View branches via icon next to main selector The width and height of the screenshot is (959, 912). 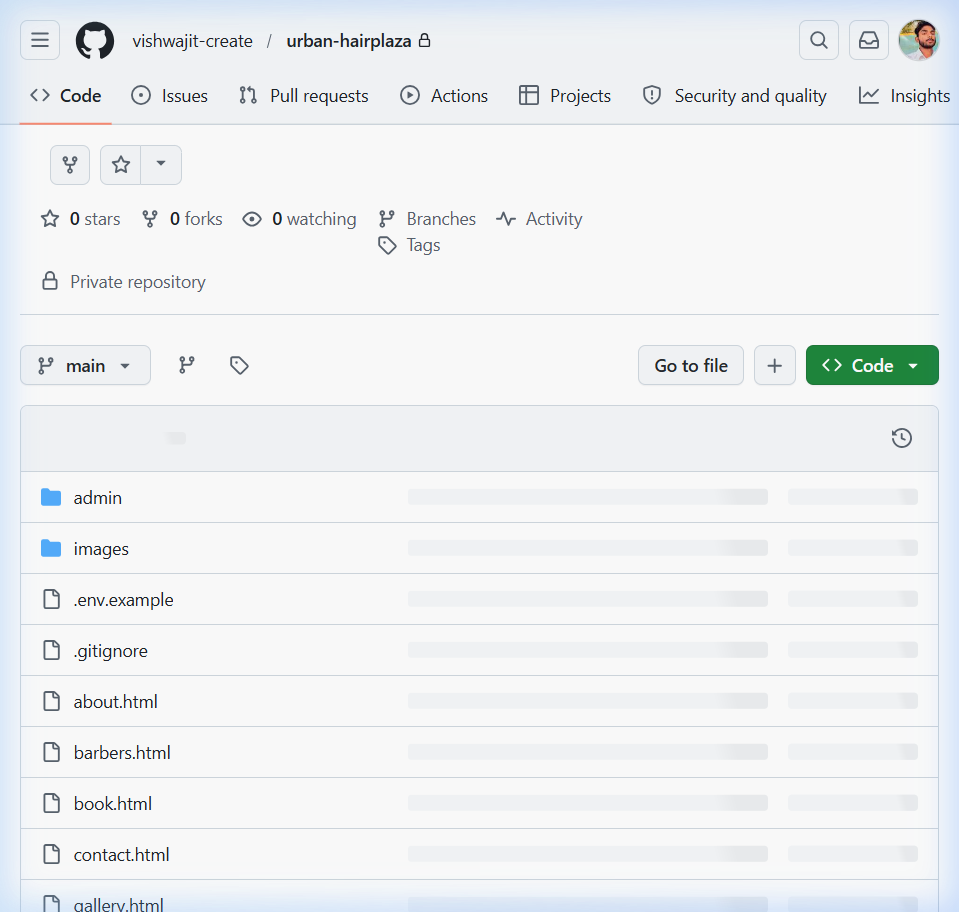point(187,365)
